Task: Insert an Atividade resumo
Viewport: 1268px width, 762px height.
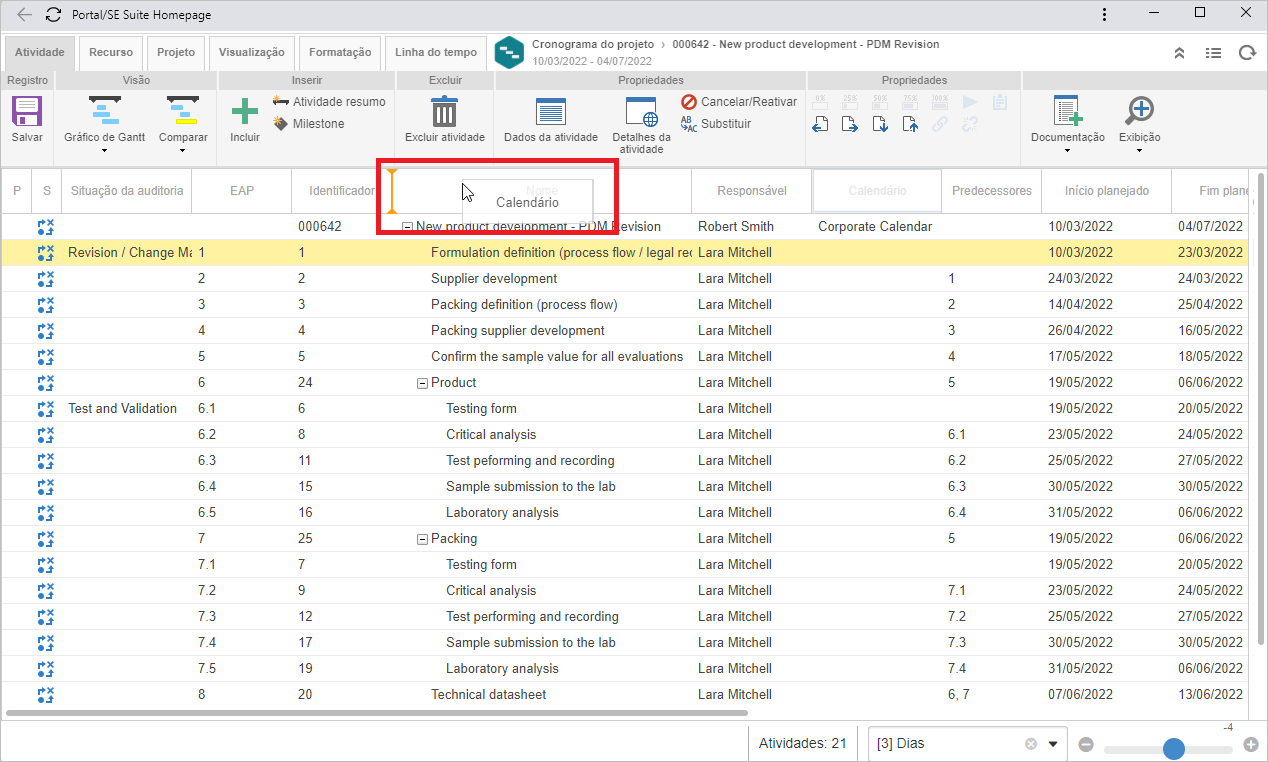Action: pos(328,102)
